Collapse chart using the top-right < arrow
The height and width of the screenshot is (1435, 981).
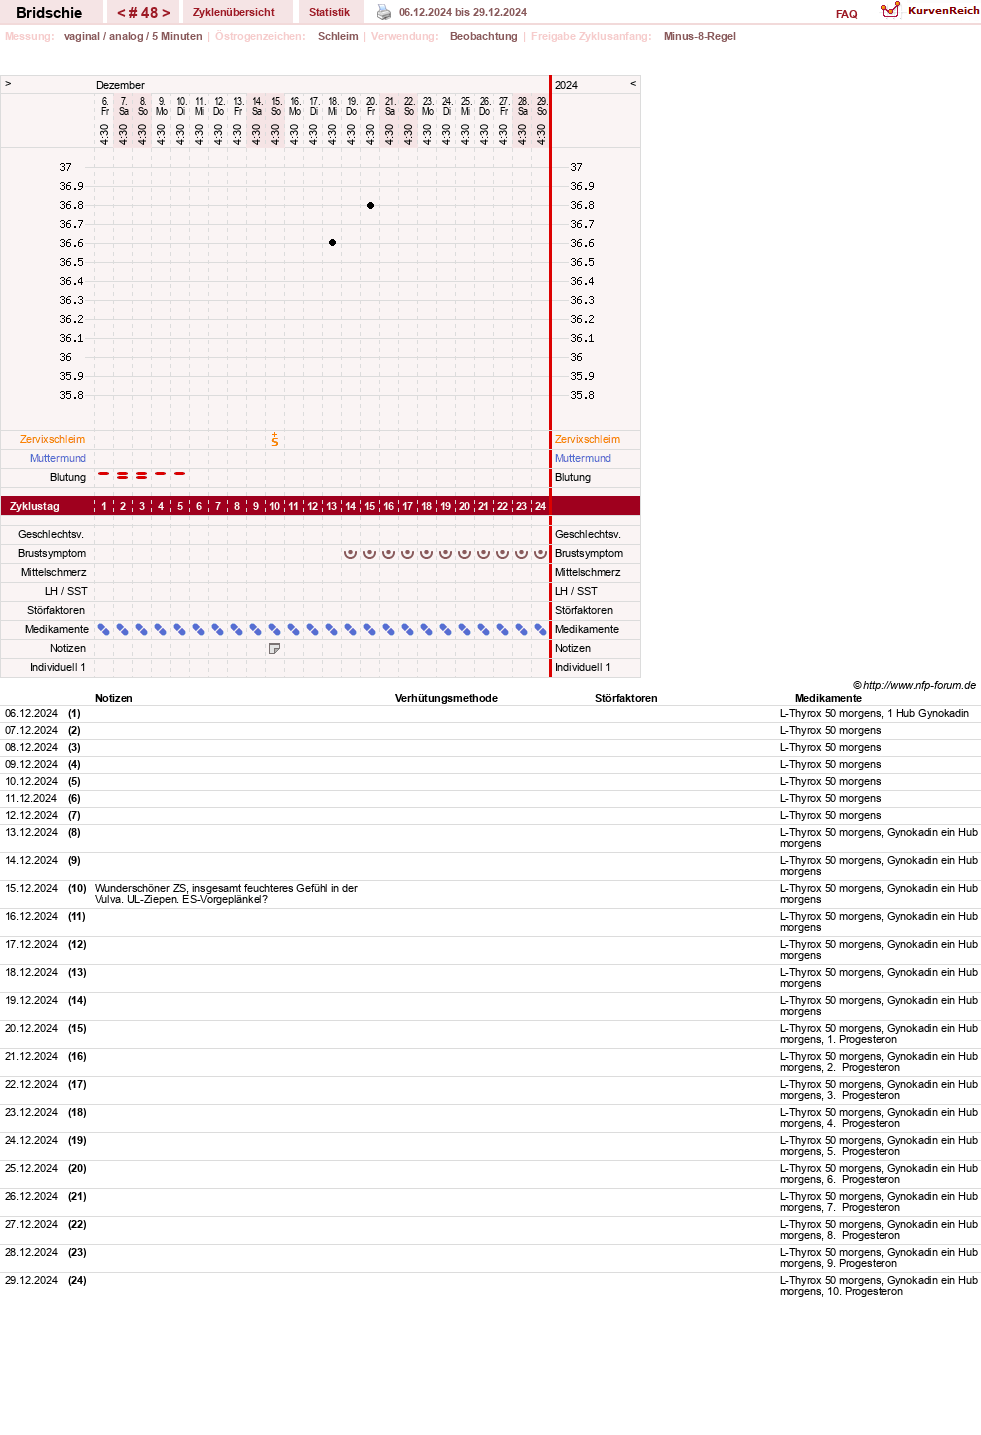point(633,84)
